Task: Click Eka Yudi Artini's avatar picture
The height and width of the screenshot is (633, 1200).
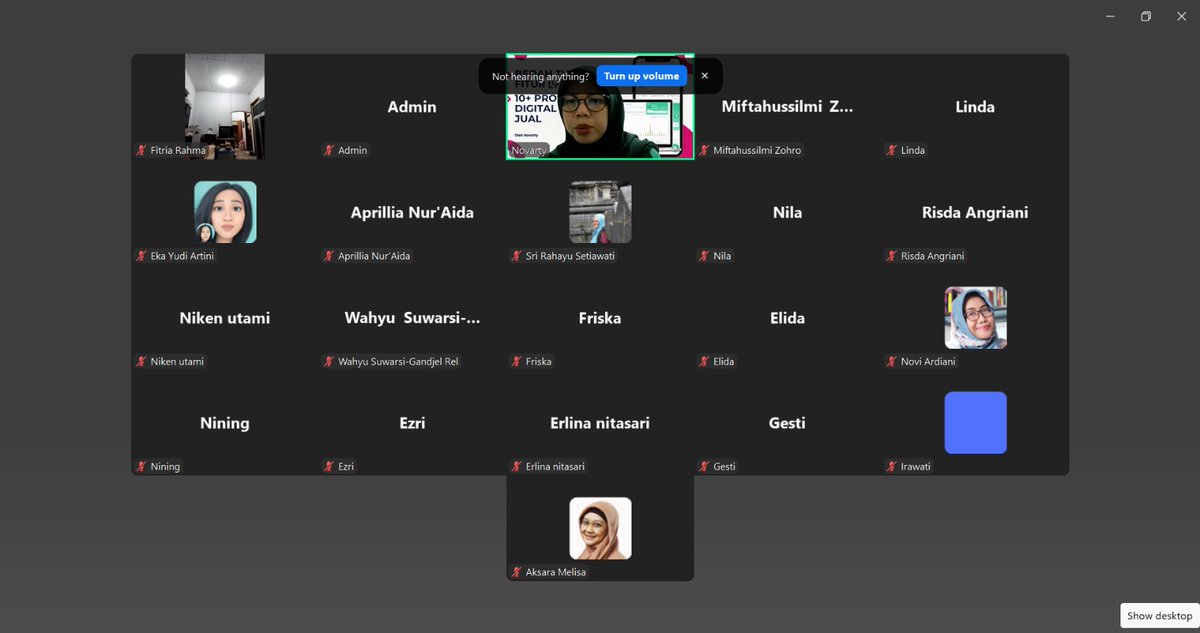Action: pyautogui.click(x=225, y=212)
